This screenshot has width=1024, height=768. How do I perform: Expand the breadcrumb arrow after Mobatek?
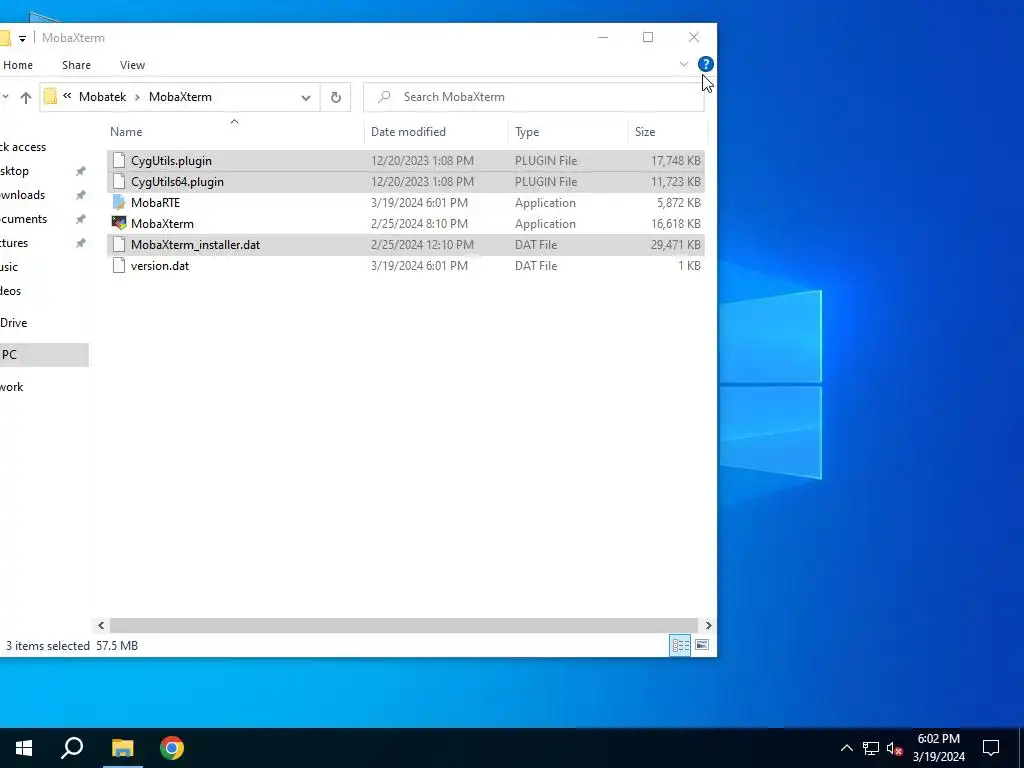tap(138, 97)
